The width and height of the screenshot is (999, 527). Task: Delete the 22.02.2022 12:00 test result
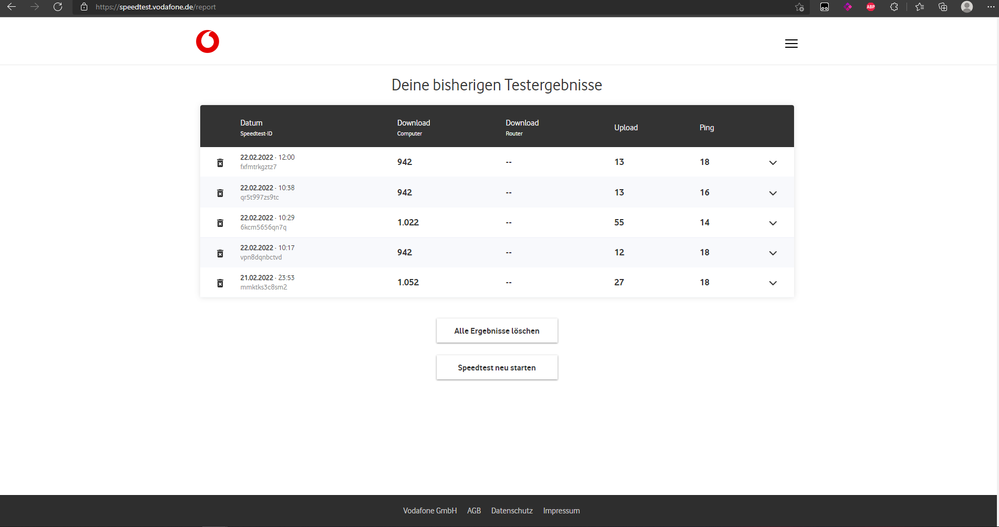click(220, 162)
